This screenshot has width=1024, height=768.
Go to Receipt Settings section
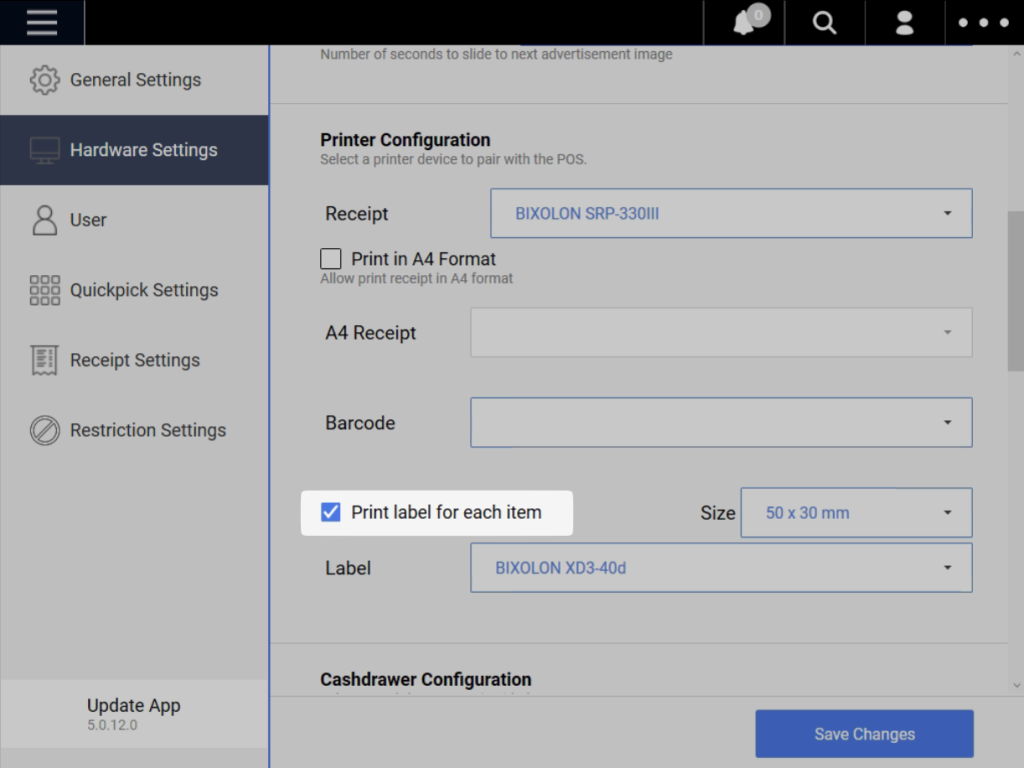[x=134, y=360]
